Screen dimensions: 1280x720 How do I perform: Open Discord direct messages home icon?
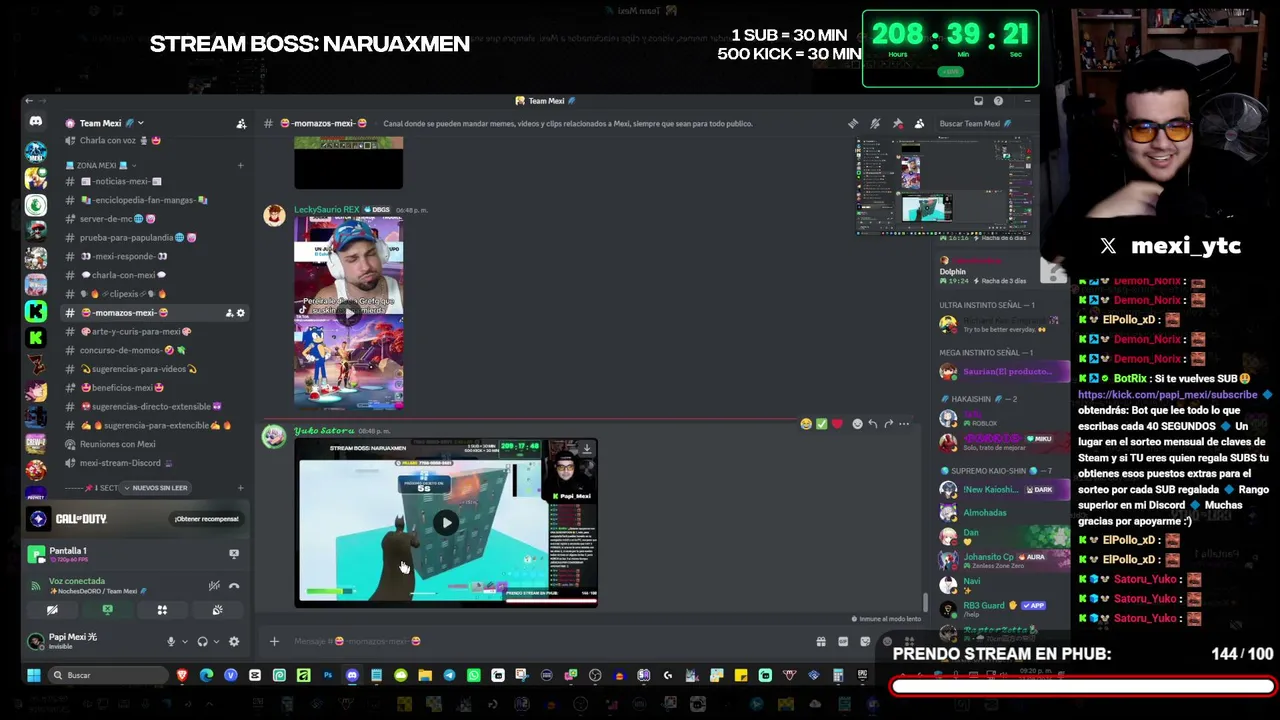36,122
